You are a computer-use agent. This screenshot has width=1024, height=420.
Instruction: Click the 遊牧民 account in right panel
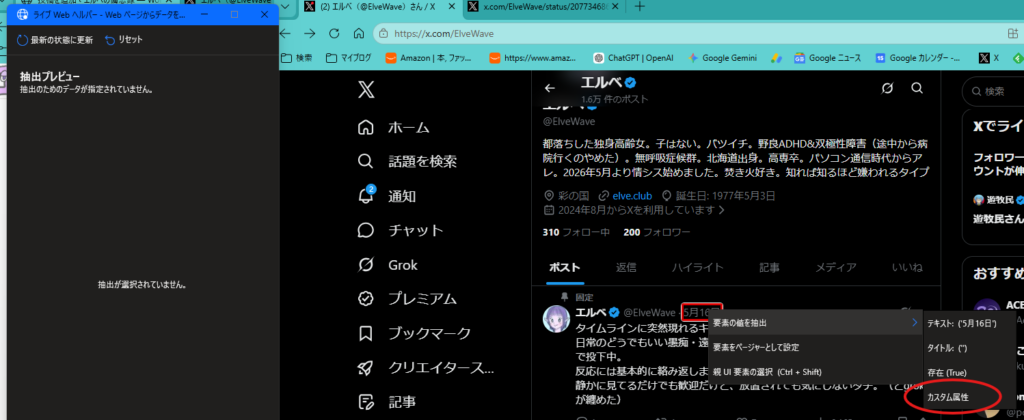click(x=999, y=200)
